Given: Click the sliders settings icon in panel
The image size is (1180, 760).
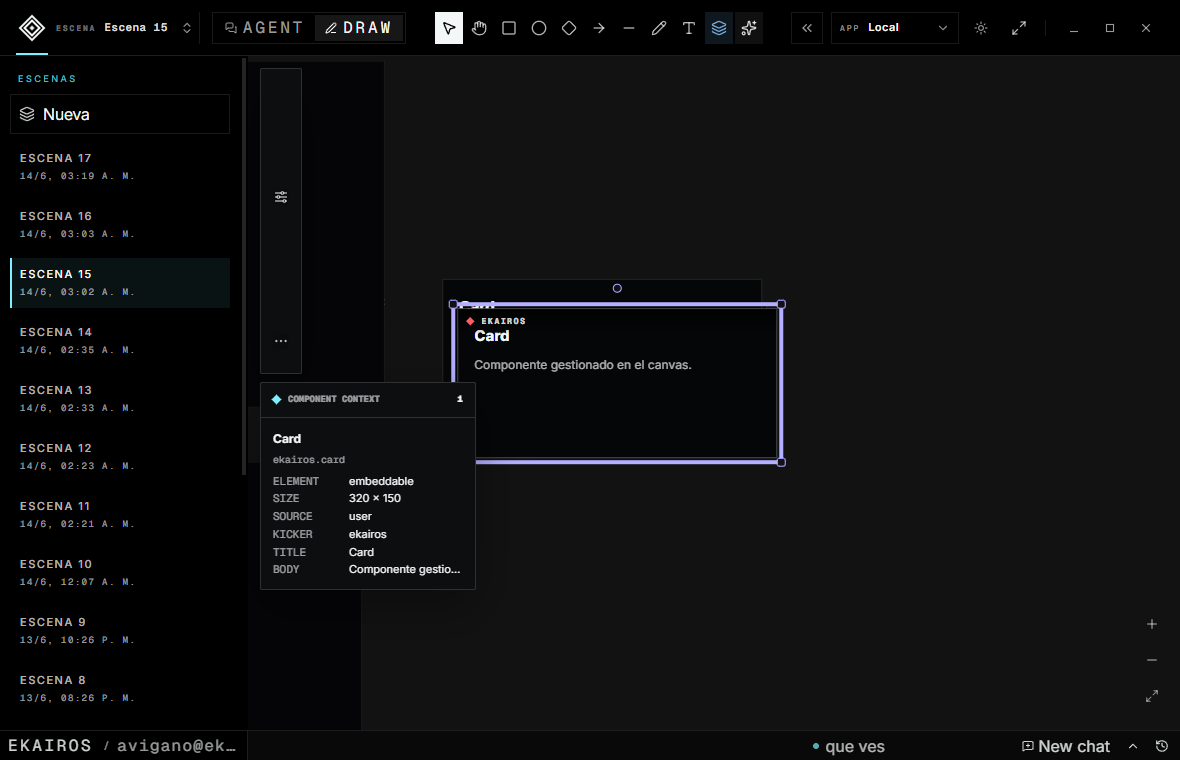Looking at the screenshot, I should click(281, 197).
